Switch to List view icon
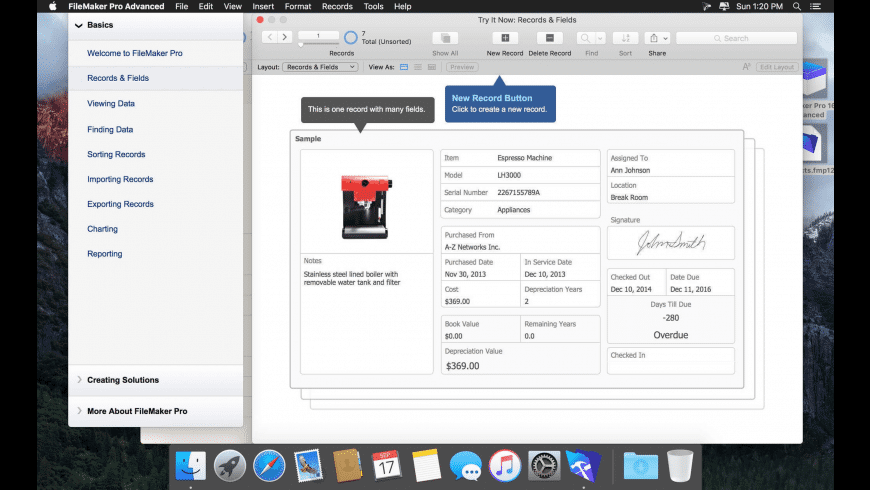Image resolution: width=870 pixels, height=490 pixels. (x=418, y=67)
